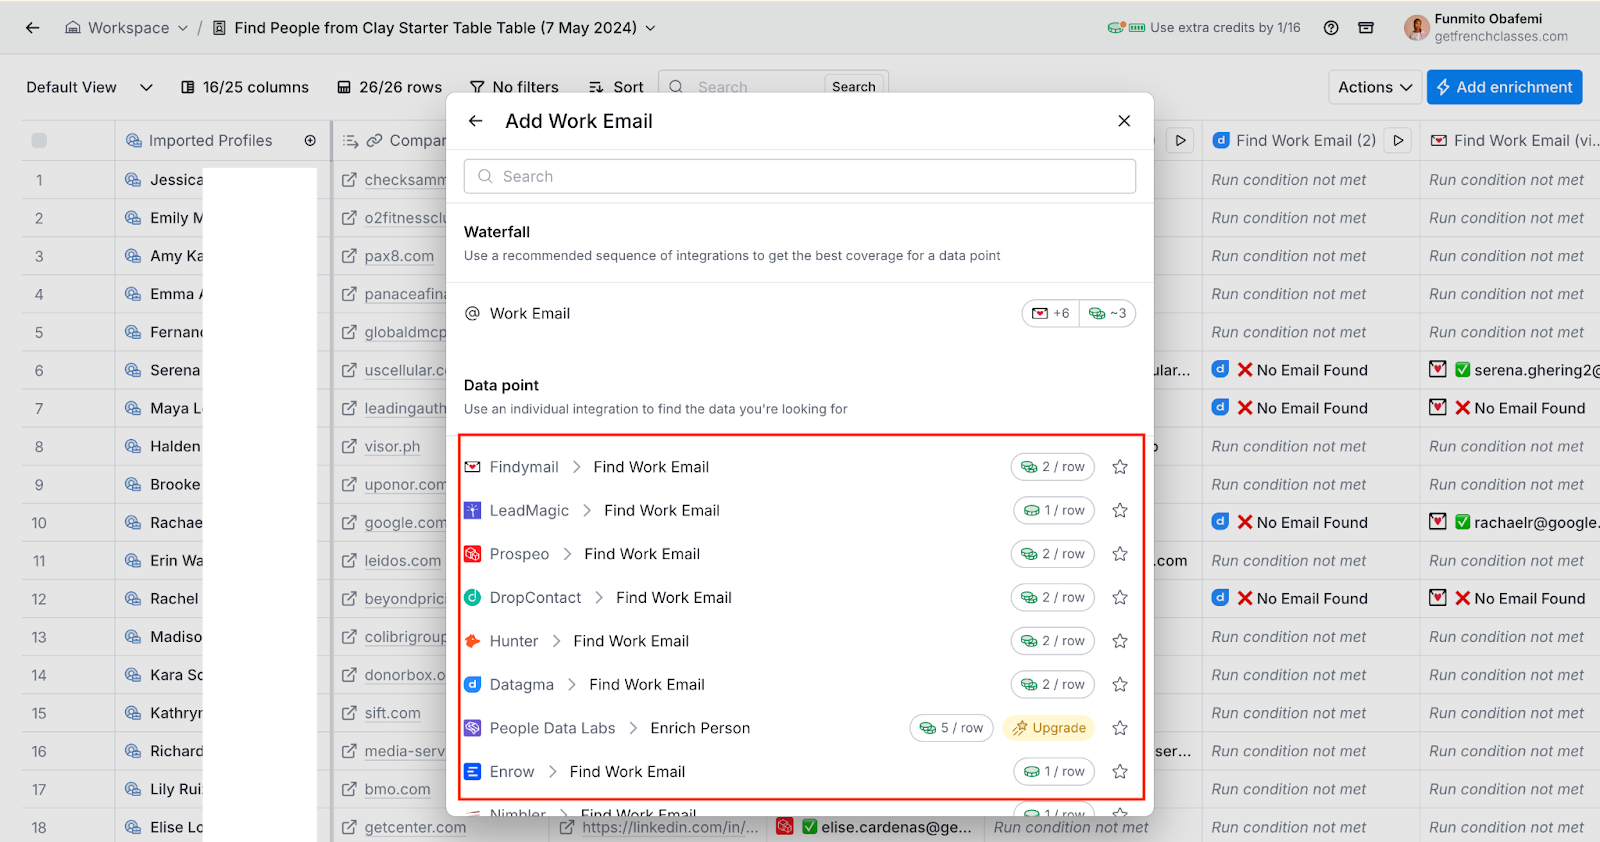1600x842 pixels.
Task: Open the Sort options
Action: point(616,87)
